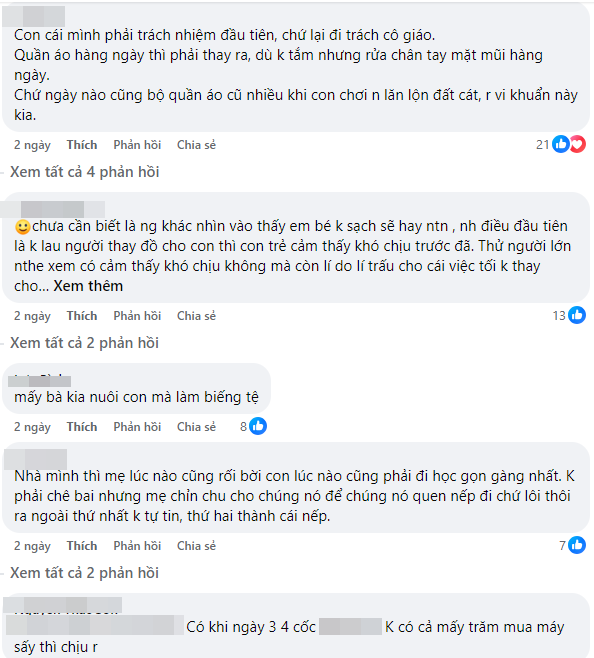This screenshot has width=594, height=658.
Task: Expand "Xem tất cả 4 phản hồi" replies
Action: pyautogui.click(x=84, y=172)
